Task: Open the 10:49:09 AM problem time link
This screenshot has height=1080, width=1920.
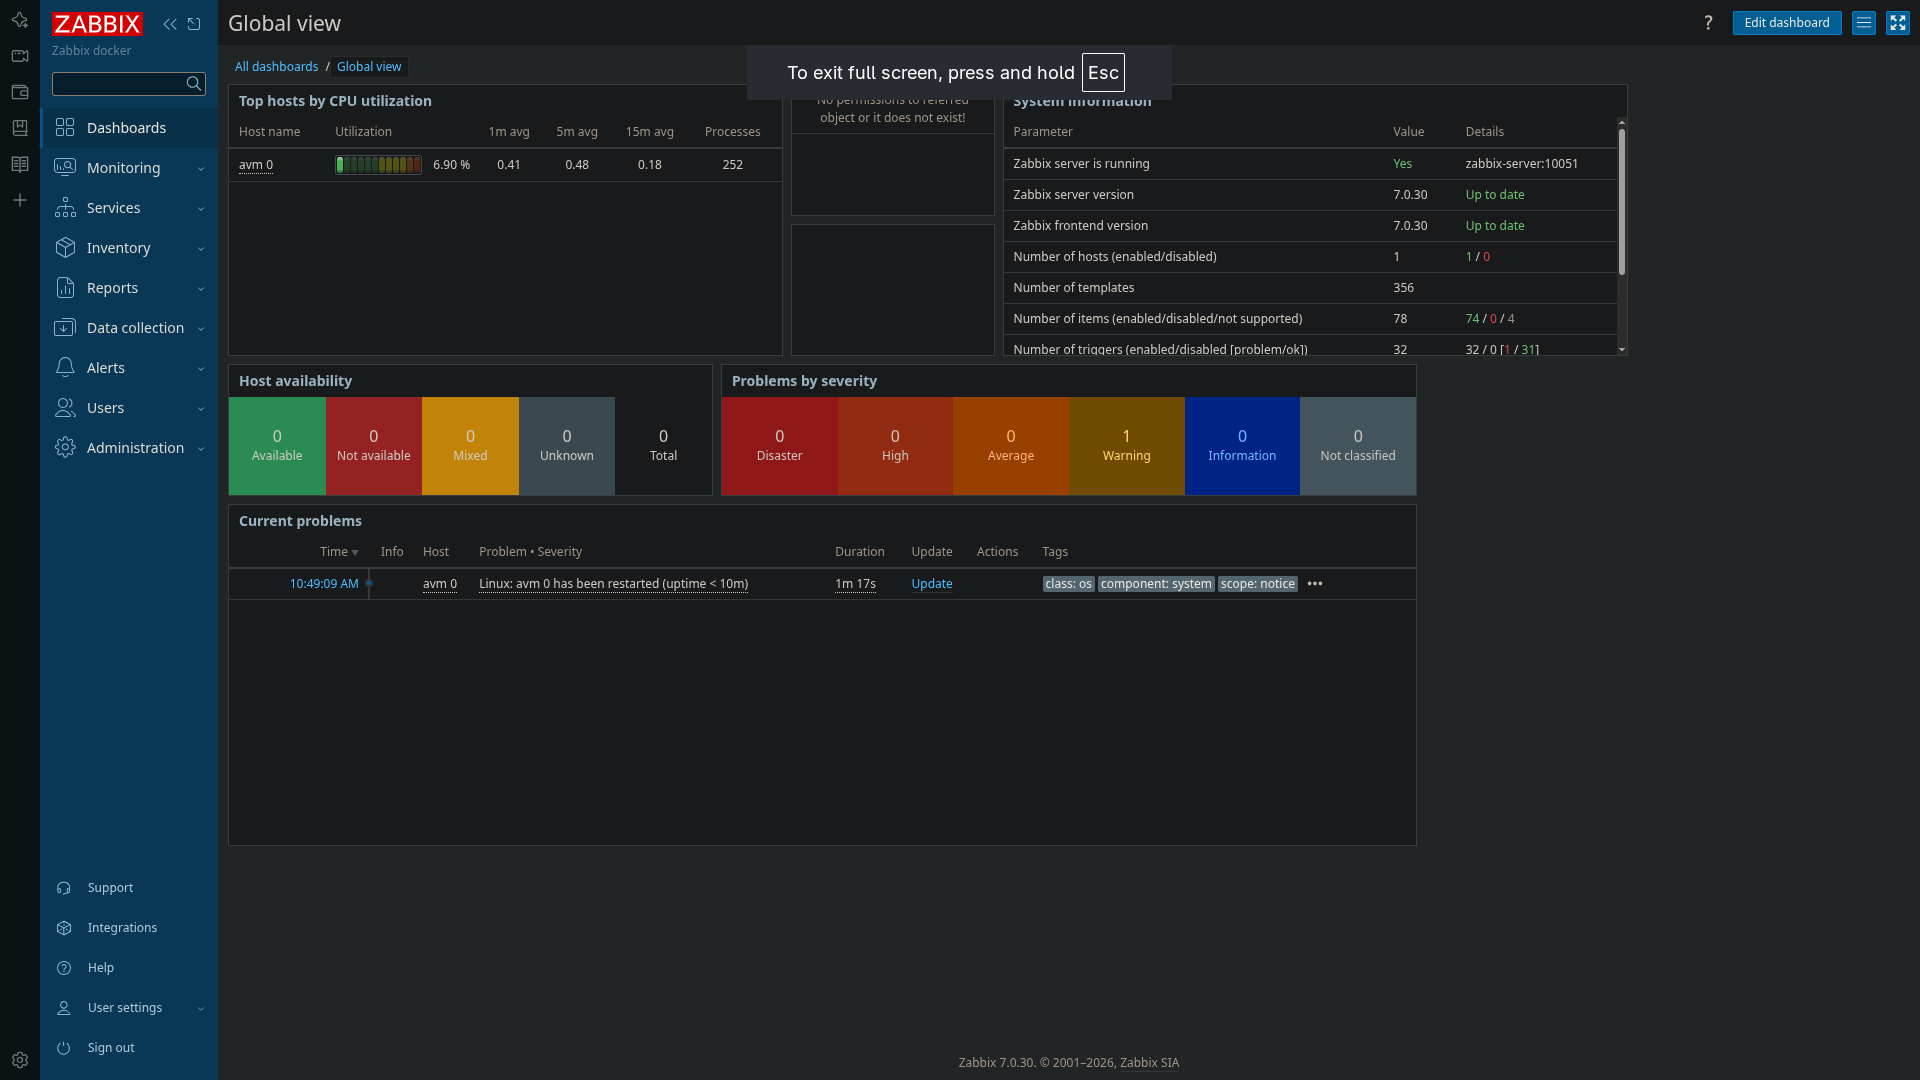Action: point(324,584)
